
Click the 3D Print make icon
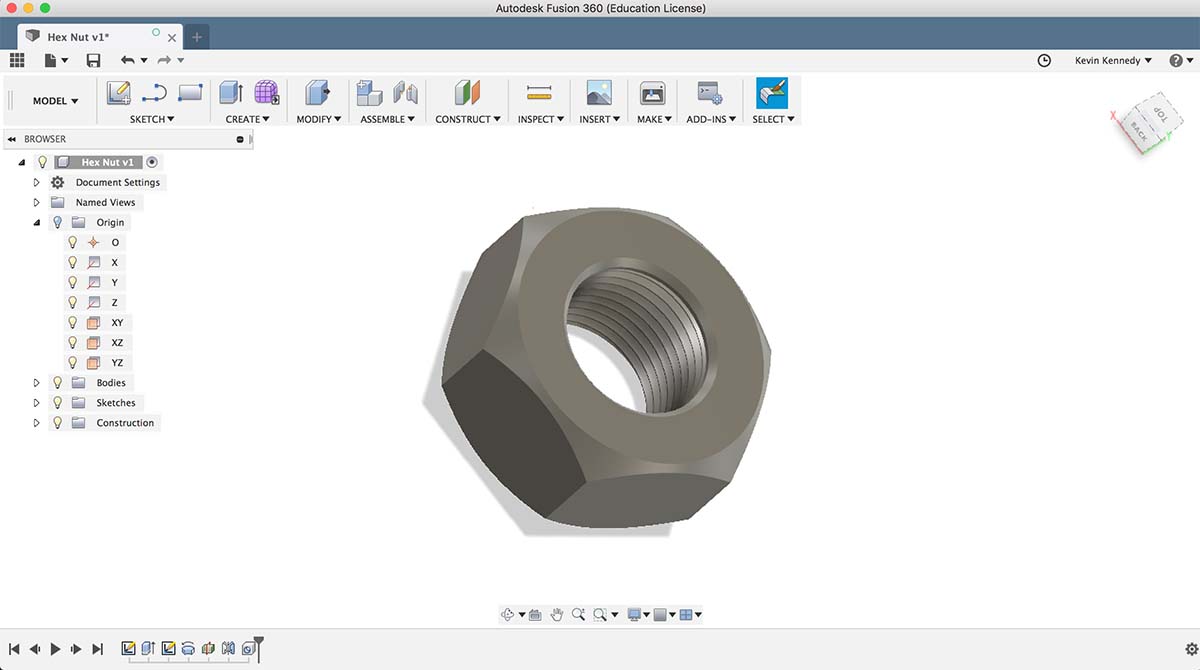(652, 93)
